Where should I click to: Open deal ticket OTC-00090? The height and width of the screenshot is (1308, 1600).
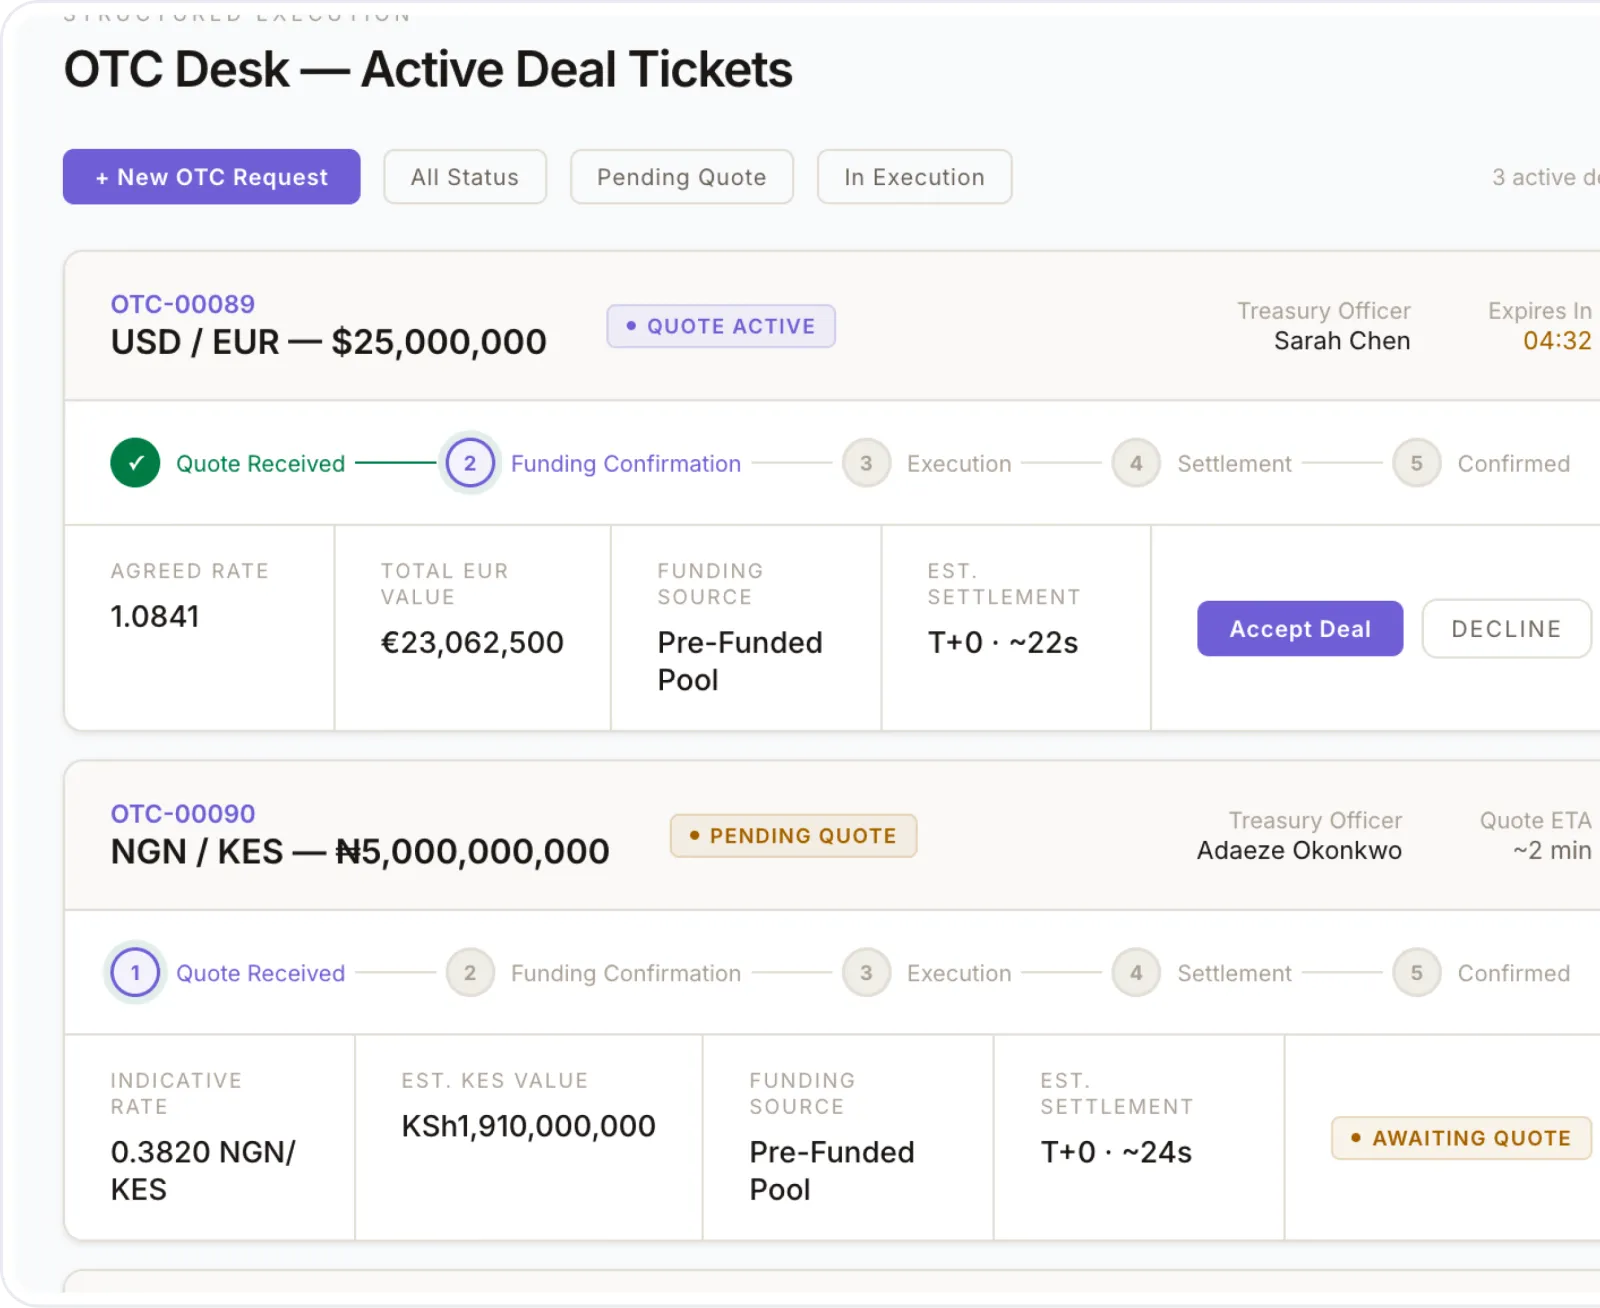tap(183, 814)
